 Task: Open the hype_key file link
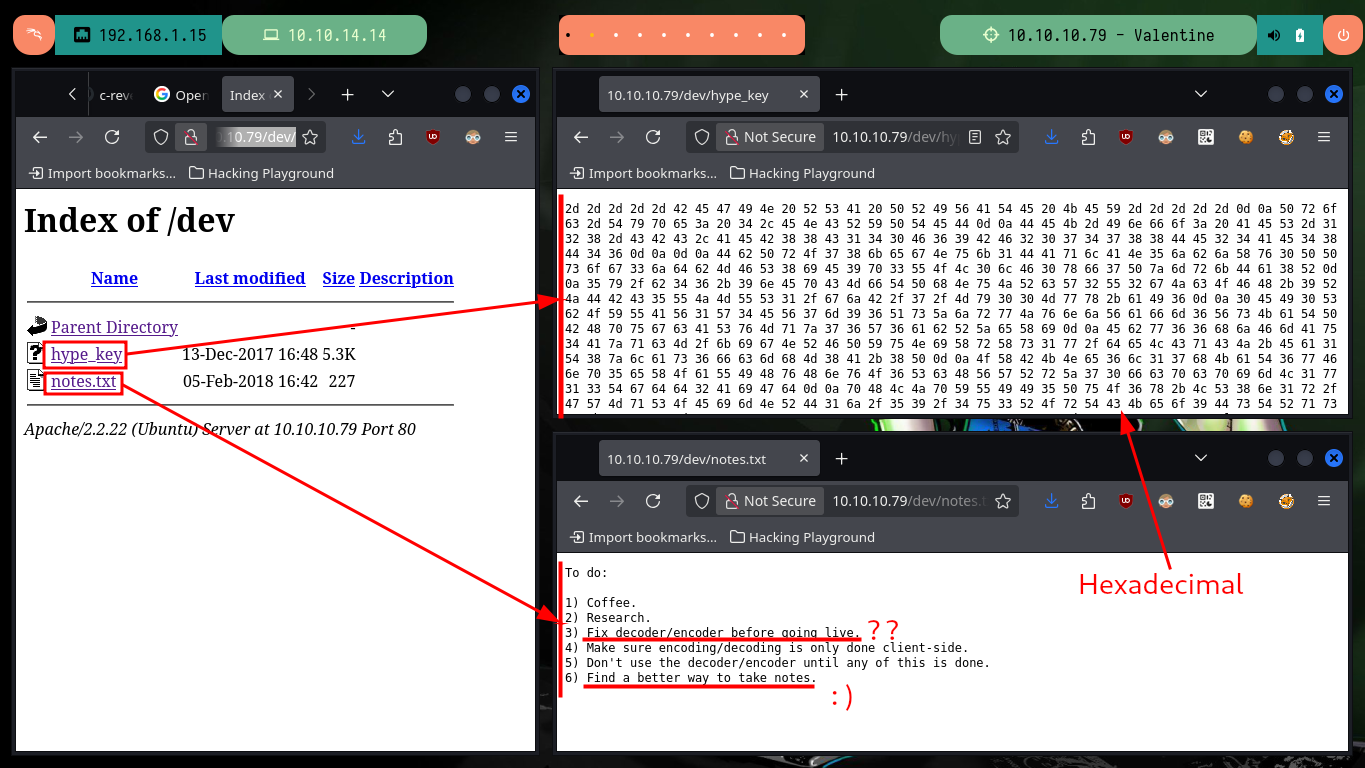(x=87, y=354)
